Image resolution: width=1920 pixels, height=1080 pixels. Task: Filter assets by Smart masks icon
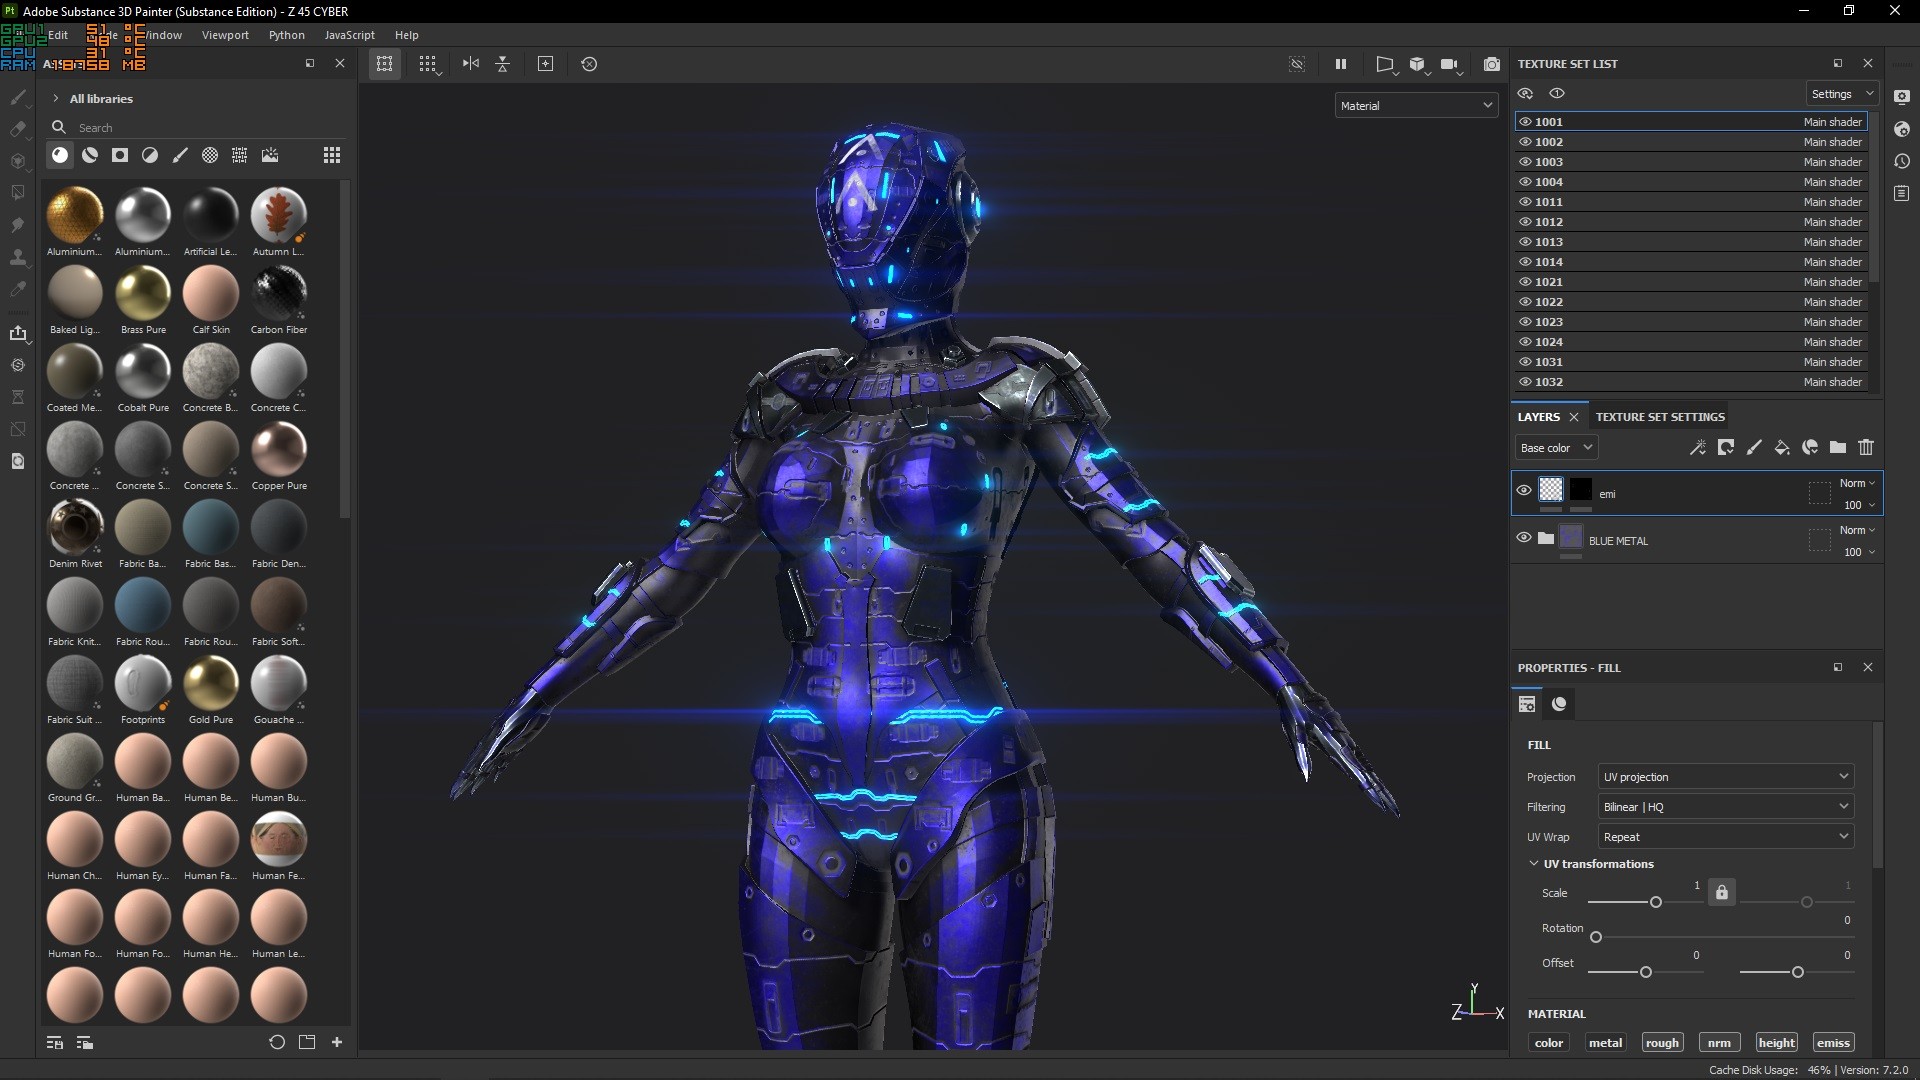(x=120, y=155)
